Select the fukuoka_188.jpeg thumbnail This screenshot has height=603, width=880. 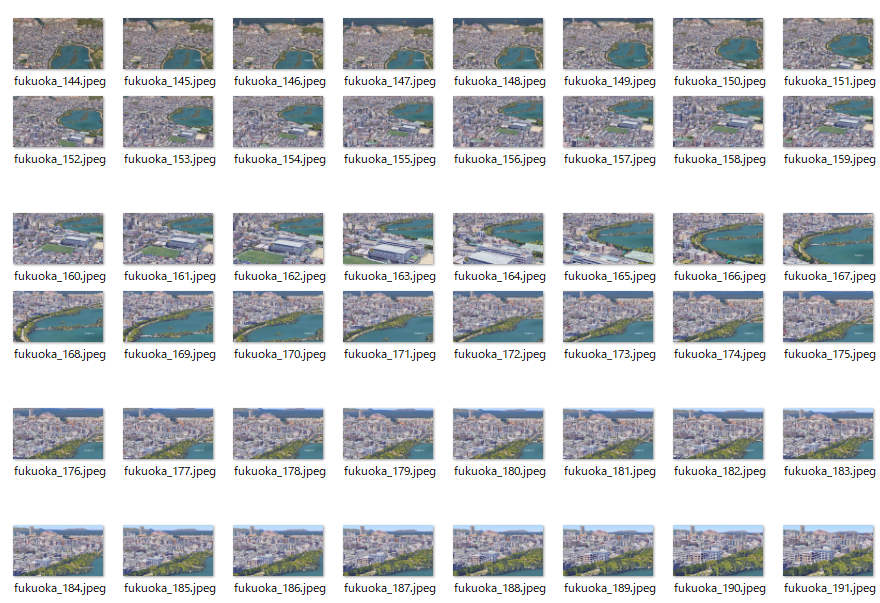(498, 551)
